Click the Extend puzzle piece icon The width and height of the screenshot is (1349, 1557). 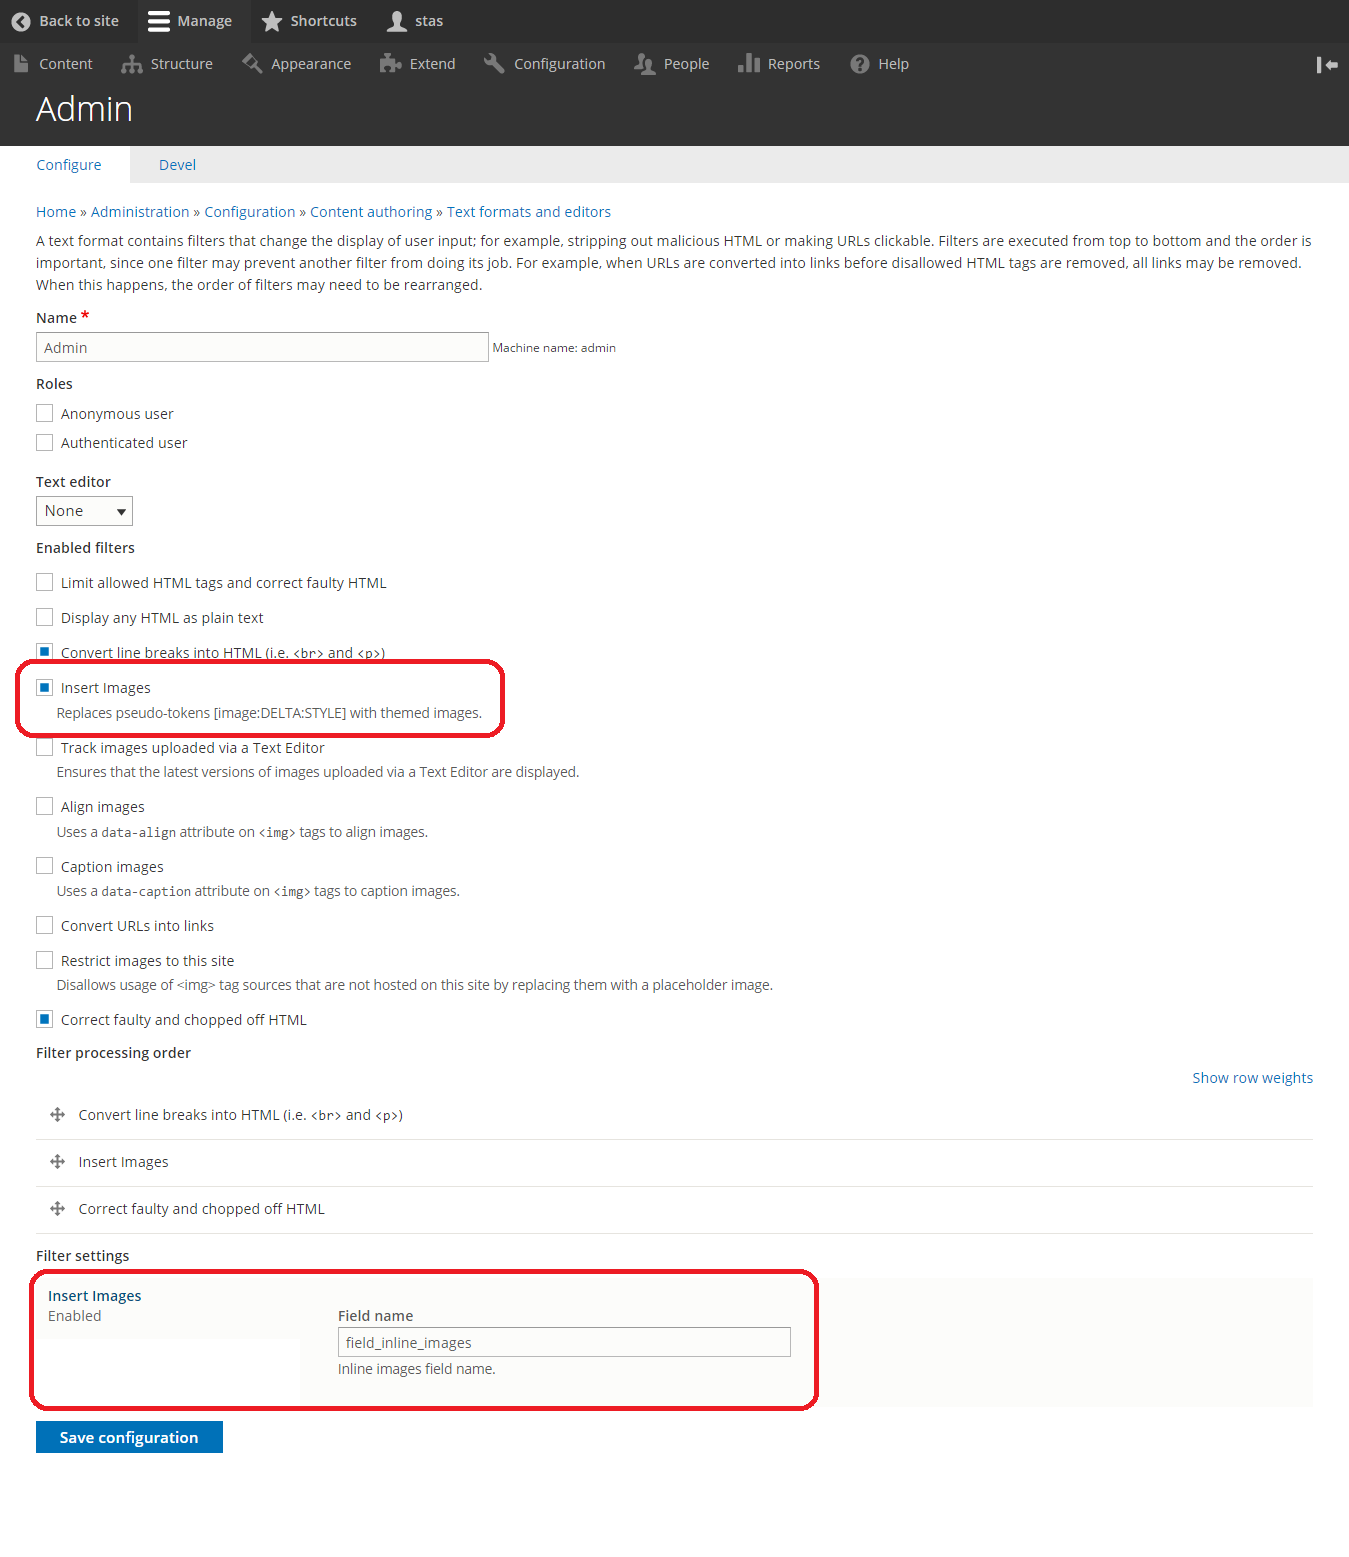[390, 64]
